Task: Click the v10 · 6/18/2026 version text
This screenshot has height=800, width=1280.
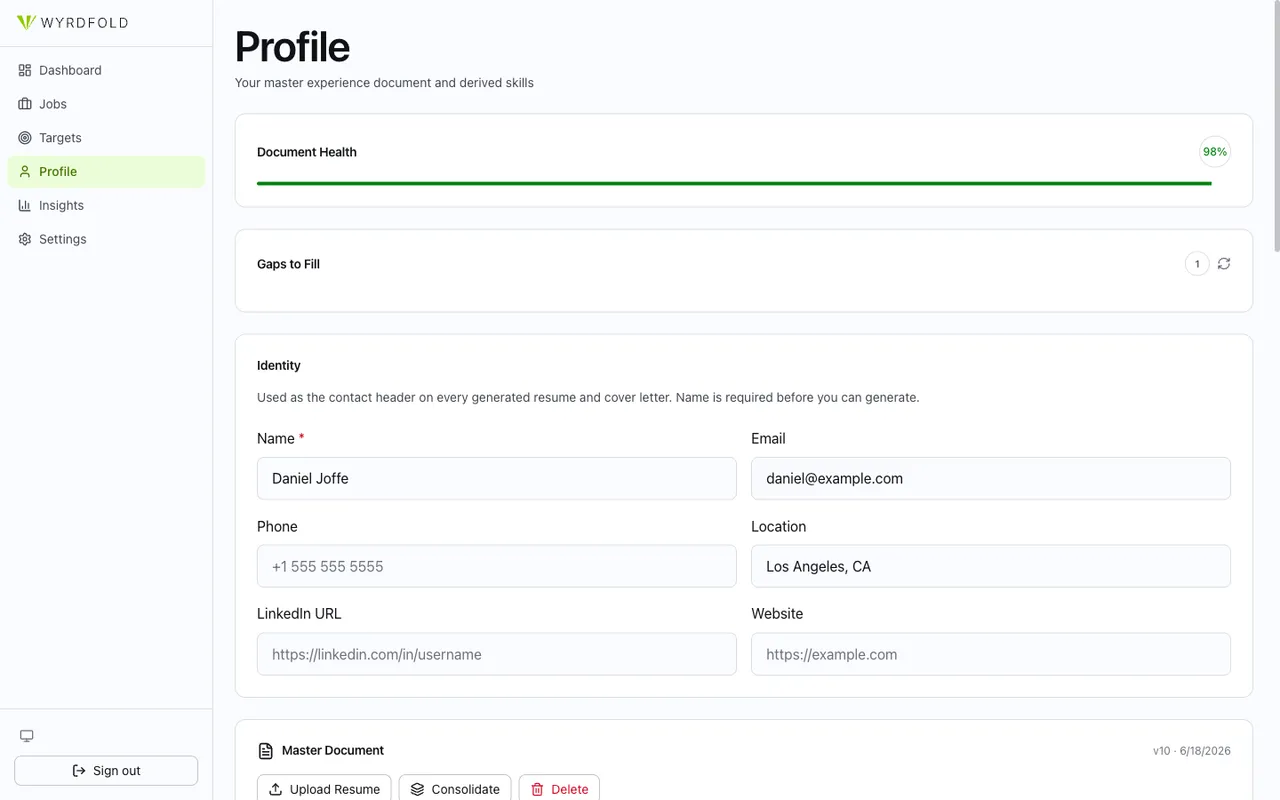Action: 1192,751
